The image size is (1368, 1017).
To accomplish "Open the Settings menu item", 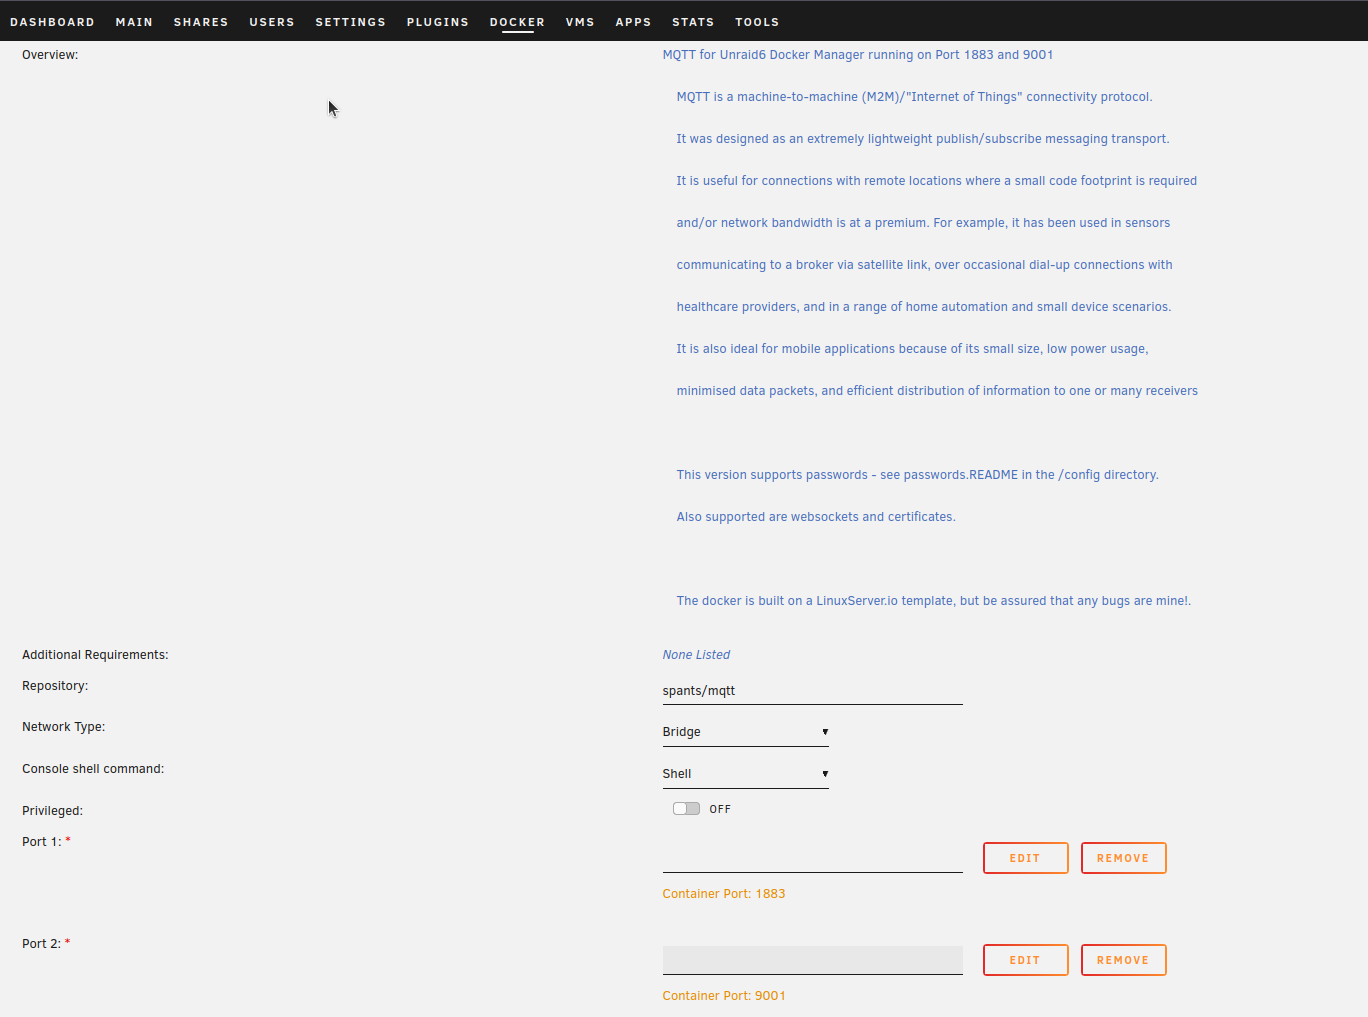I will (x=350, y=22).
